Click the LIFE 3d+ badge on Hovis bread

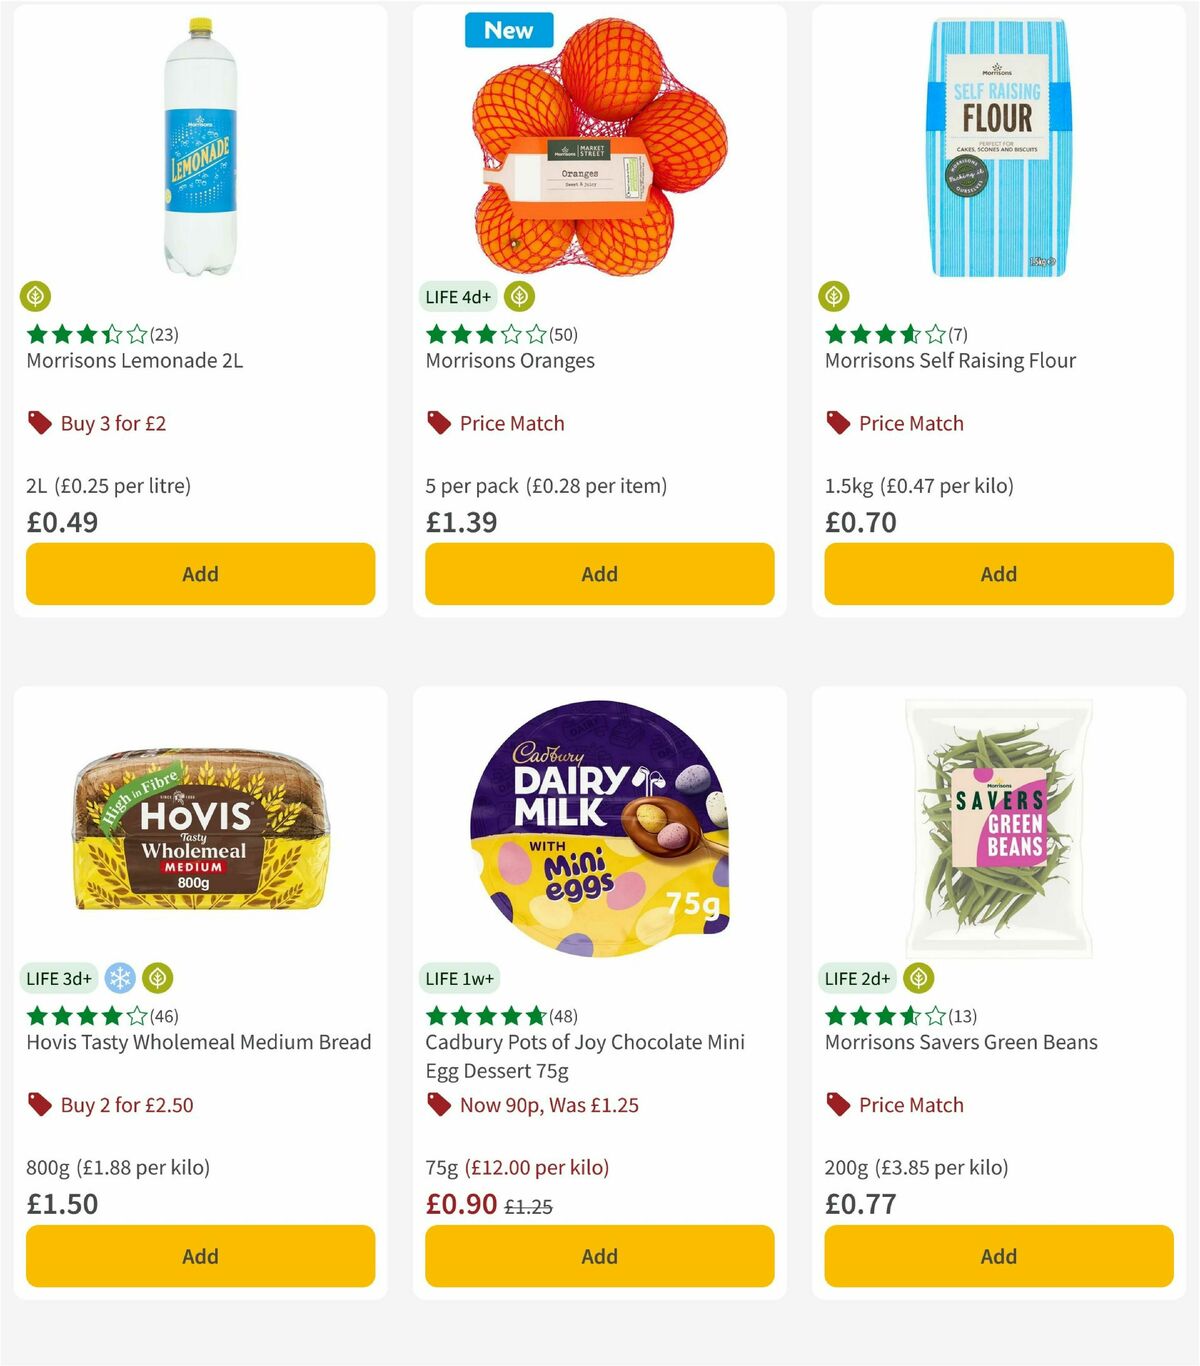tap(60, 978)
